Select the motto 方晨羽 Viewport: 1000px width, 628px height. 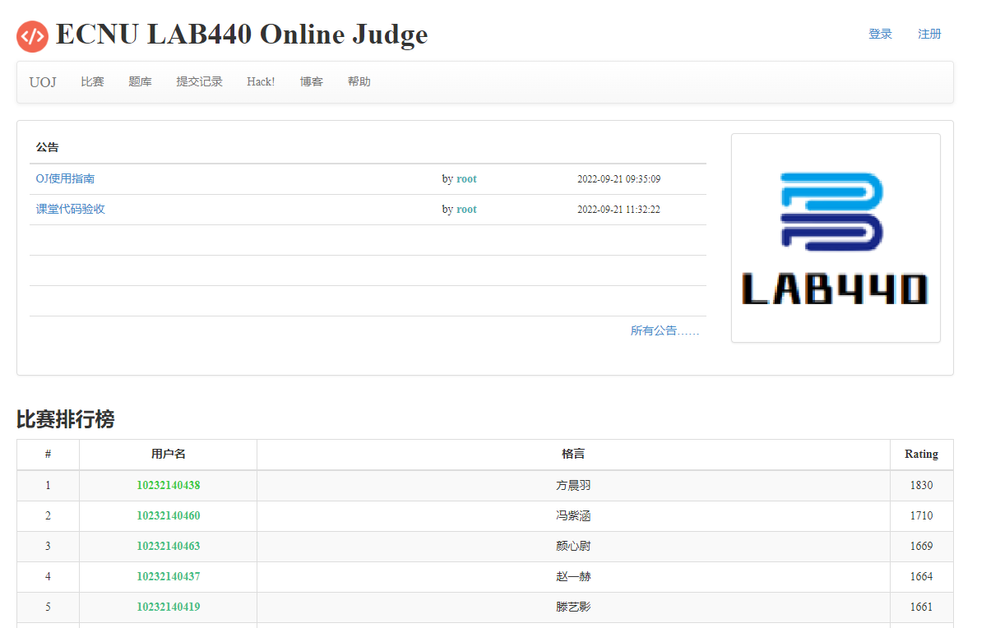573,485
